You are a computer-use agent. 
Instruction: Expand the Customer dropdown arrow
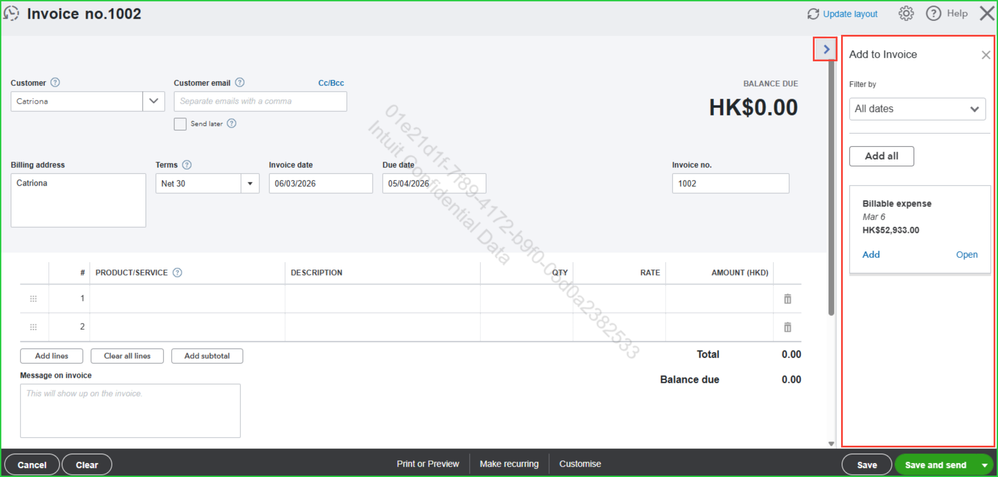153,101
